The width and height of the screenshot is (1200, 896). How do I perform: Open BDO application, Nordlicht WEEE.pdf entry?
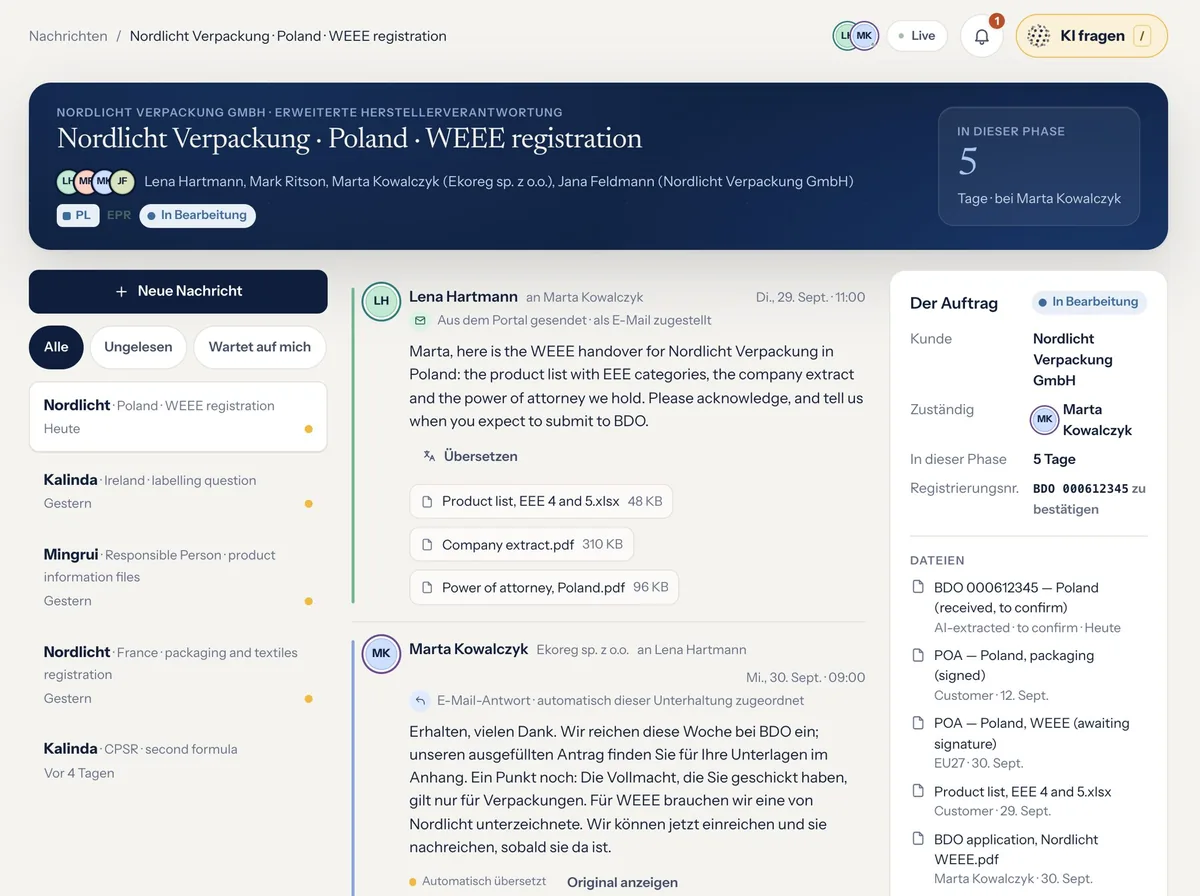point(1029,859)
